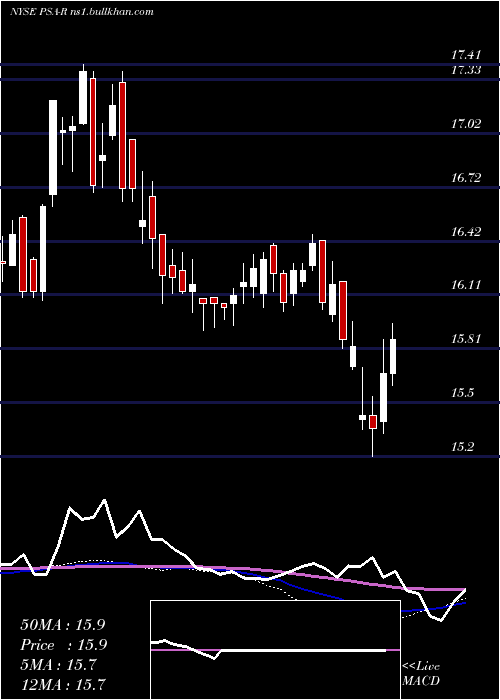This screenshot has height=700, width=500.
Task: Click the 16.11 price level label
Action: click(466, 285)
